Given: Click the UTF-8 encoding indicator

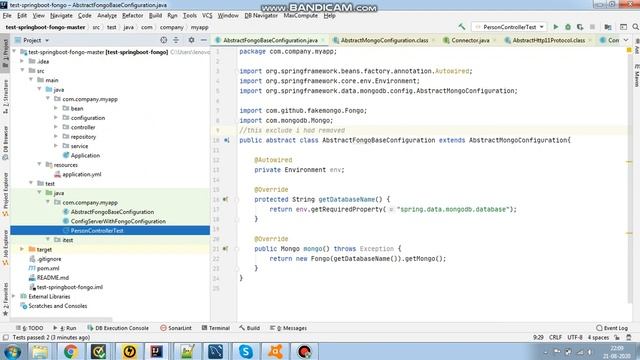Looking at the screenshot, I should pyautogui.click(x=574, y=338).
